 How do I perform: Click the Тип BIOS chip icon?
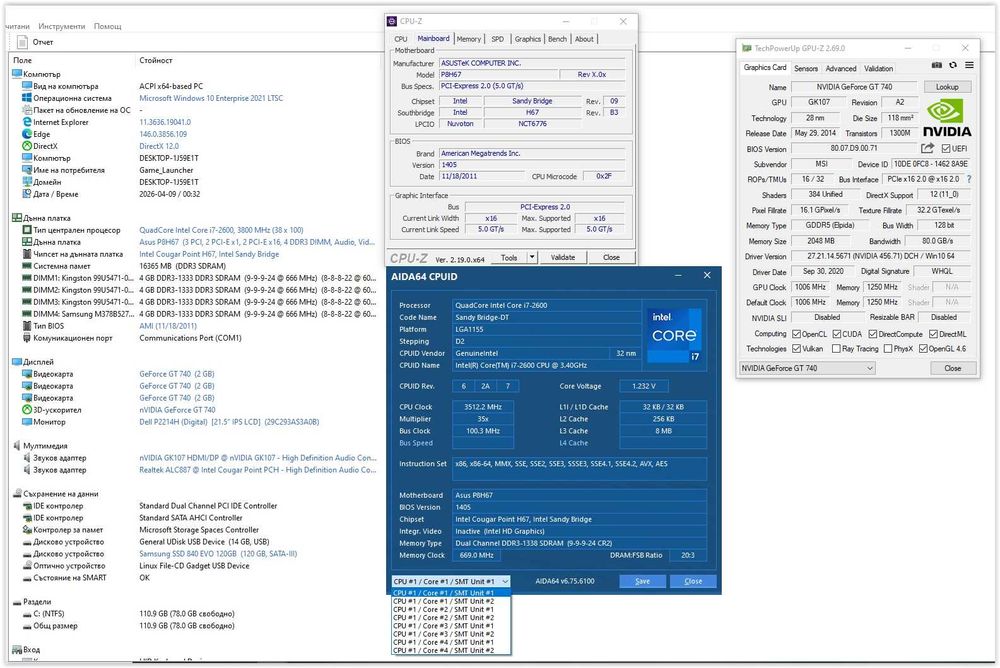coord(27,326)
